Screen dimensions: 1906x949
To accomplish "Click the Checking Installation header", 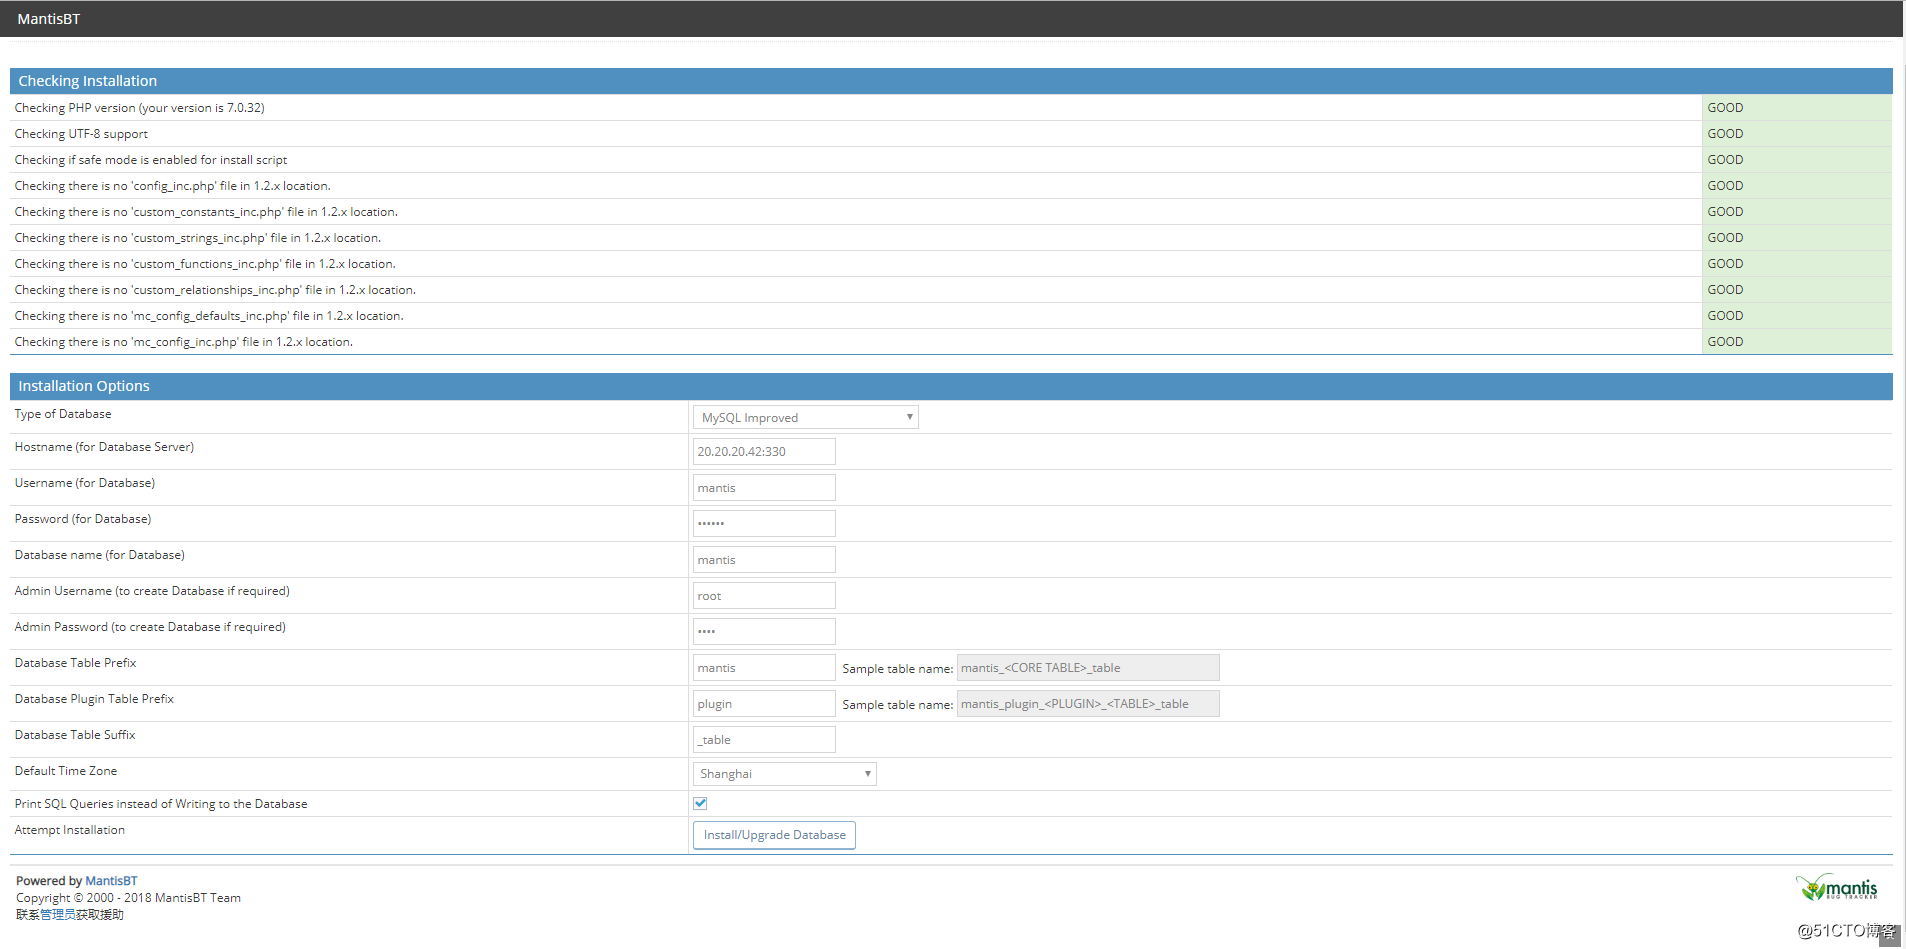I will pyautogui.click(x=951, y=81).
